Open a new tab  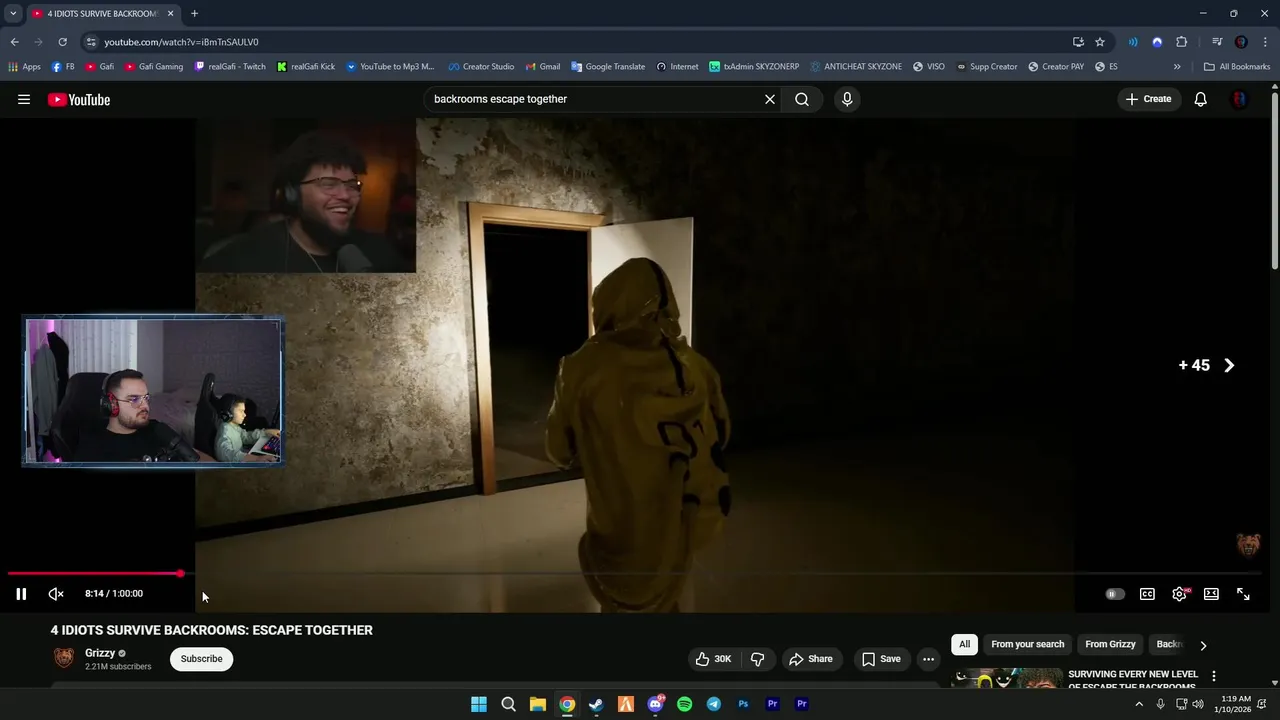[x=194, y=13]
